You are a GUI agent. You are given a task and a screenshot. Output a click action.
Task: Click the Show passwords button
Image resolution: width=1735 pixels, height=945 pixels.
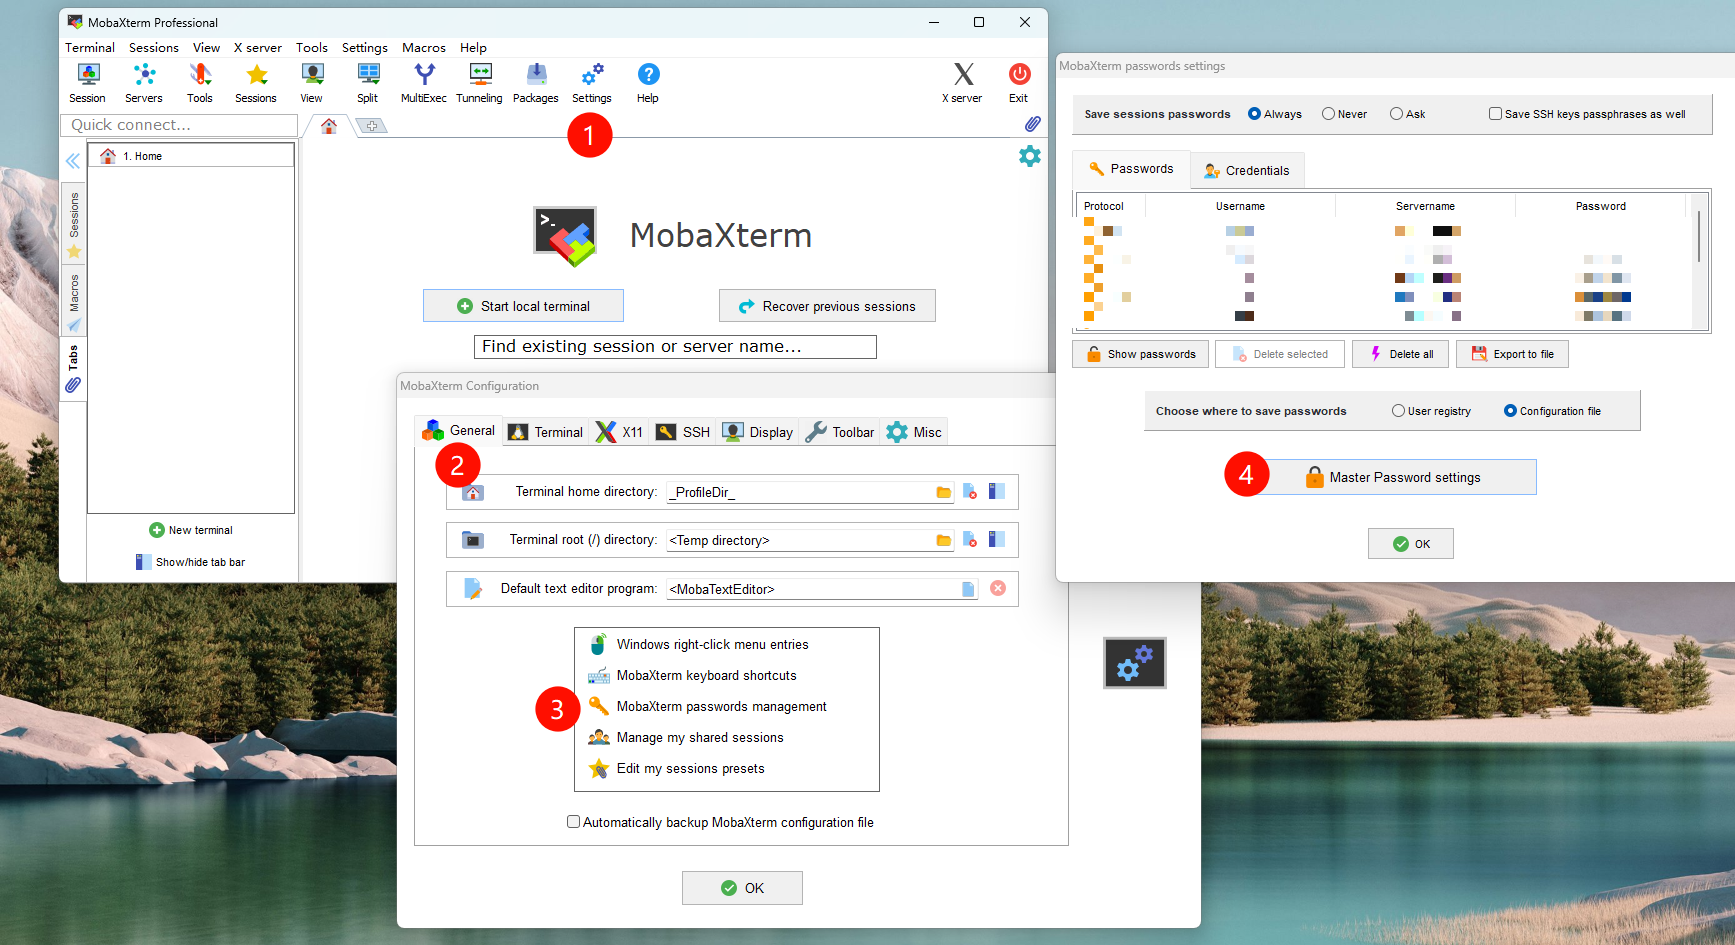tap(1141, 354)
